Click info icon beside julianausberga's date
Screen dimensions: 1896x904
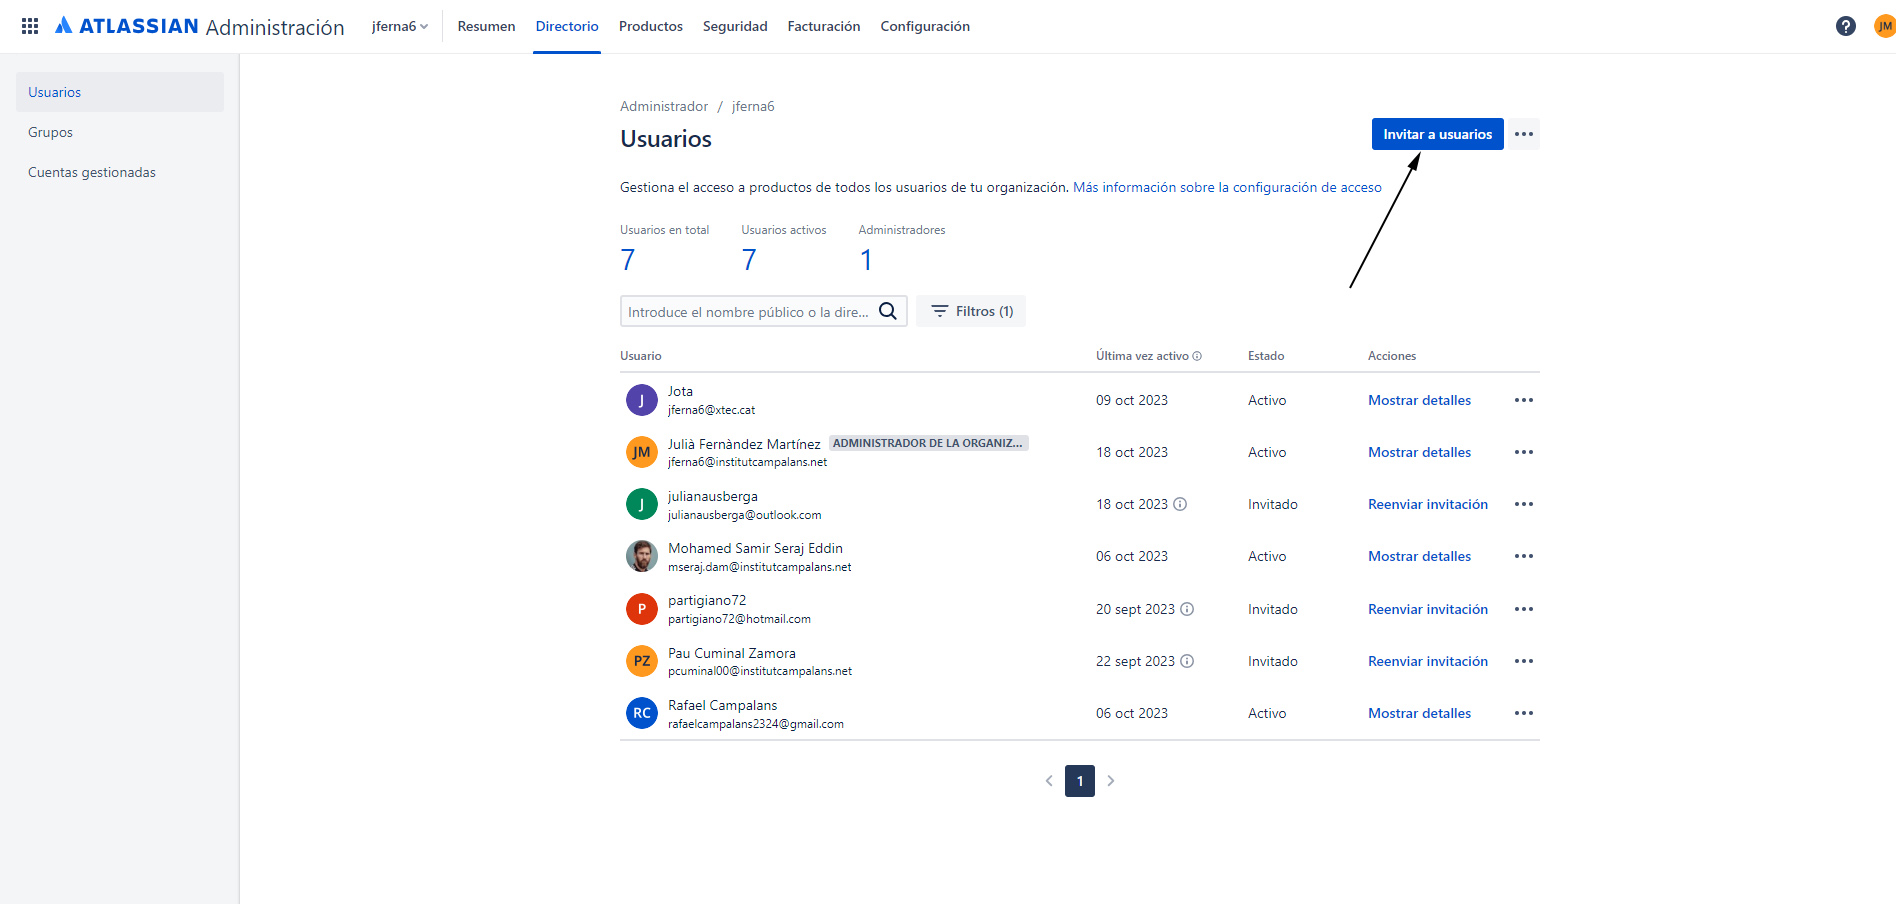[1180, 504]
